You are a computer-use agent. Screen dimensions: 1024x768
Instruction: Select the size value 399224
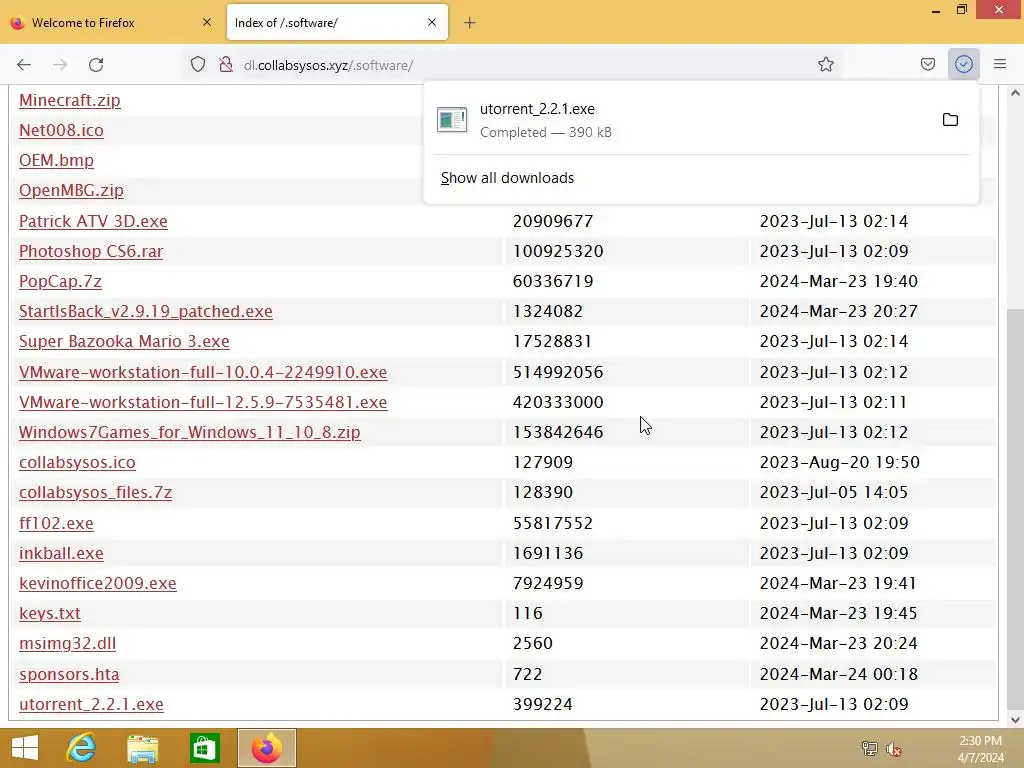tap(543, 704)
